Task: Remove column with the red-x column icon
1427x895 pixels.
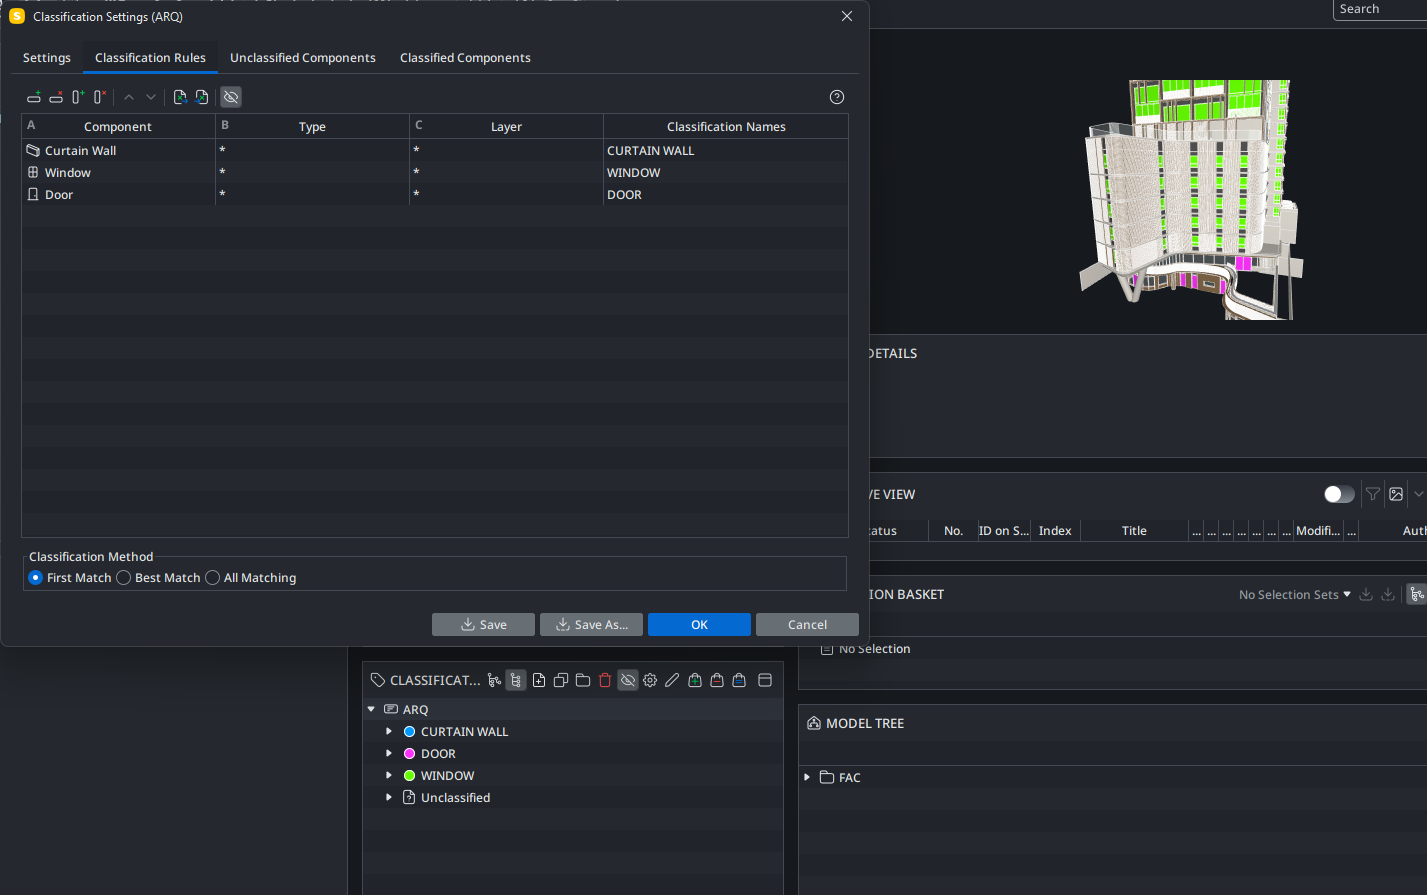Action: tap(100, 97)
